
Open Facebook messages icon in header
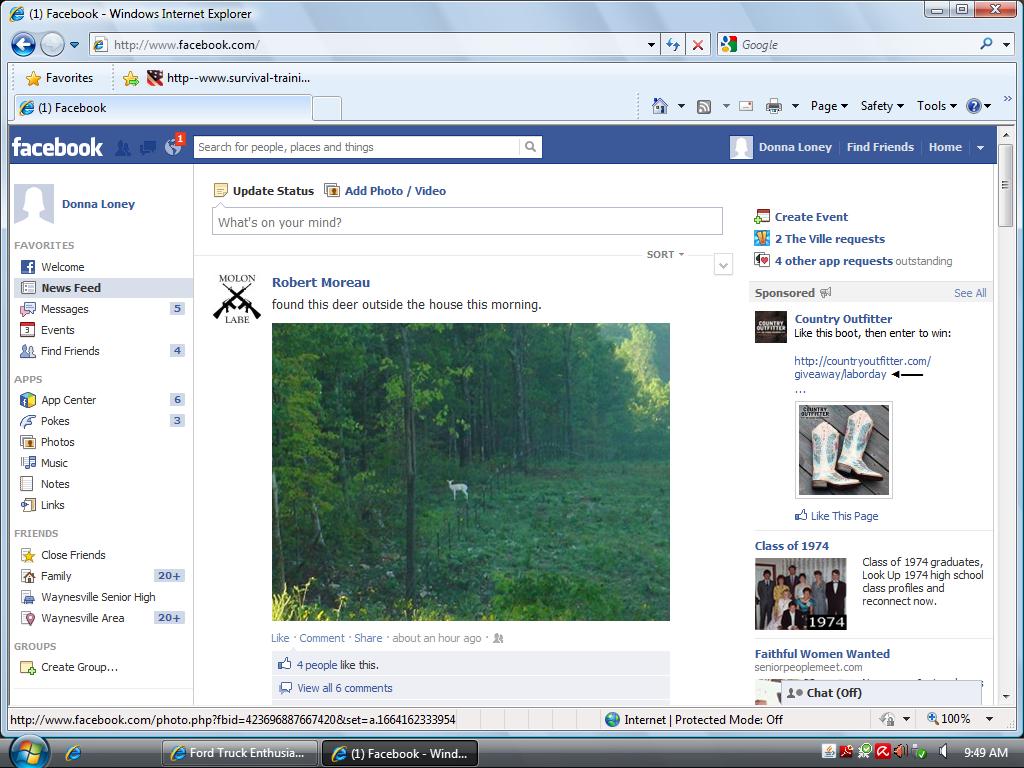148,148
